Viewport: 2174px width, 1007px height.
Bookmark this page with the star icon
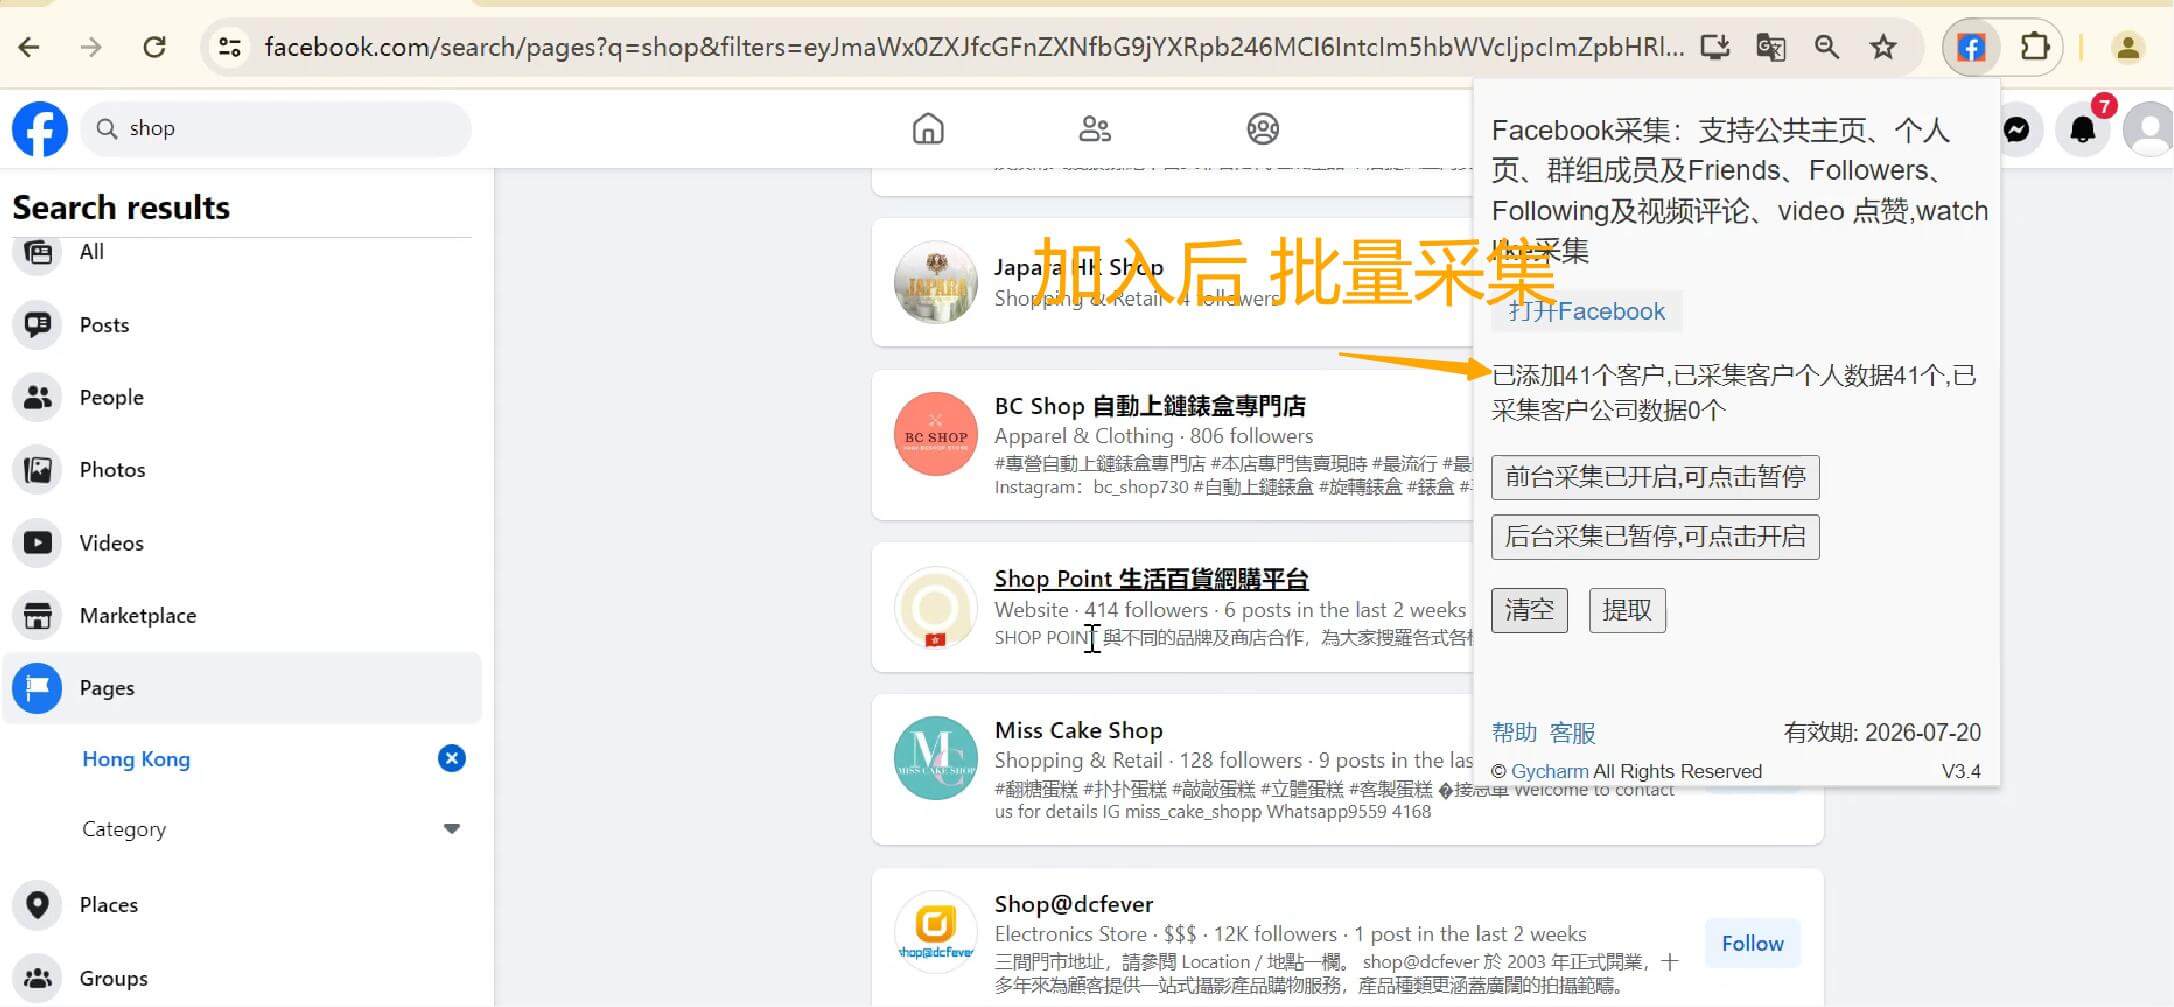pyautogui.click(x=1884, y=47)
